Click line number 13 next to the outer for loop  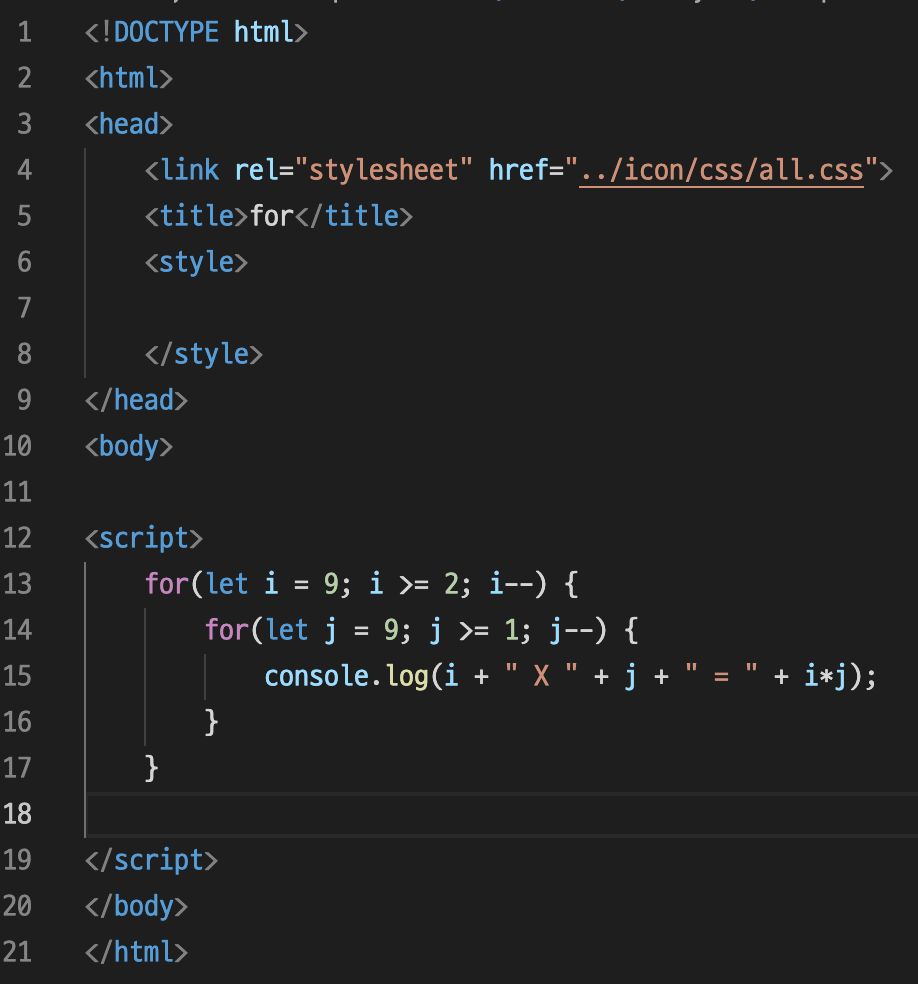pyautogui.click(x=18, y=584)
